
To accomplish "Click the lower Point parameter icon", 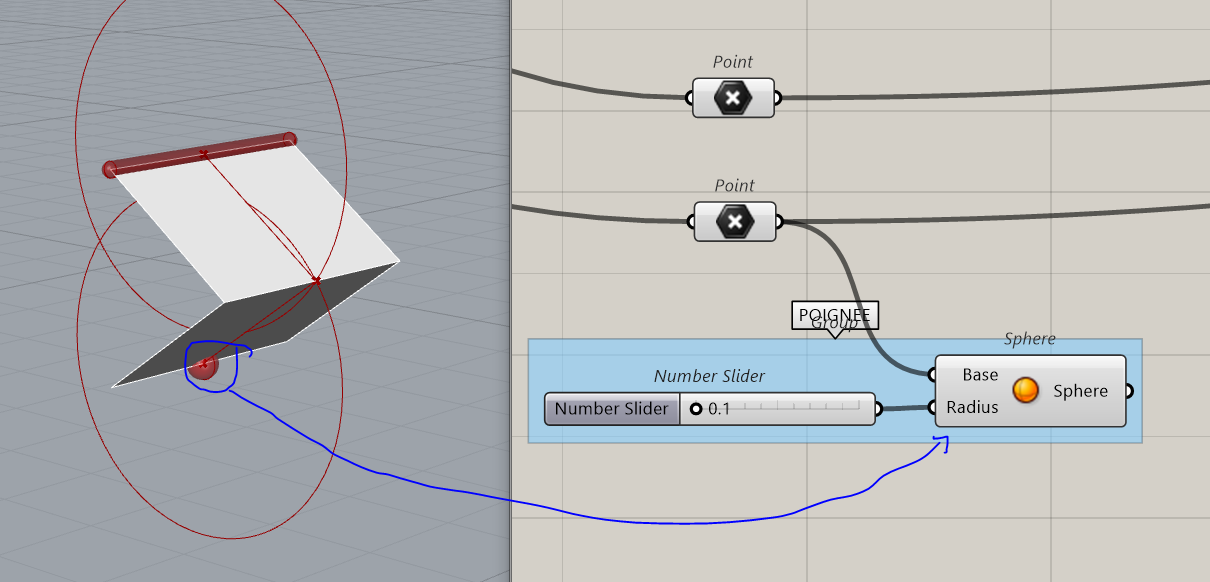I will (x=735, y=221).
